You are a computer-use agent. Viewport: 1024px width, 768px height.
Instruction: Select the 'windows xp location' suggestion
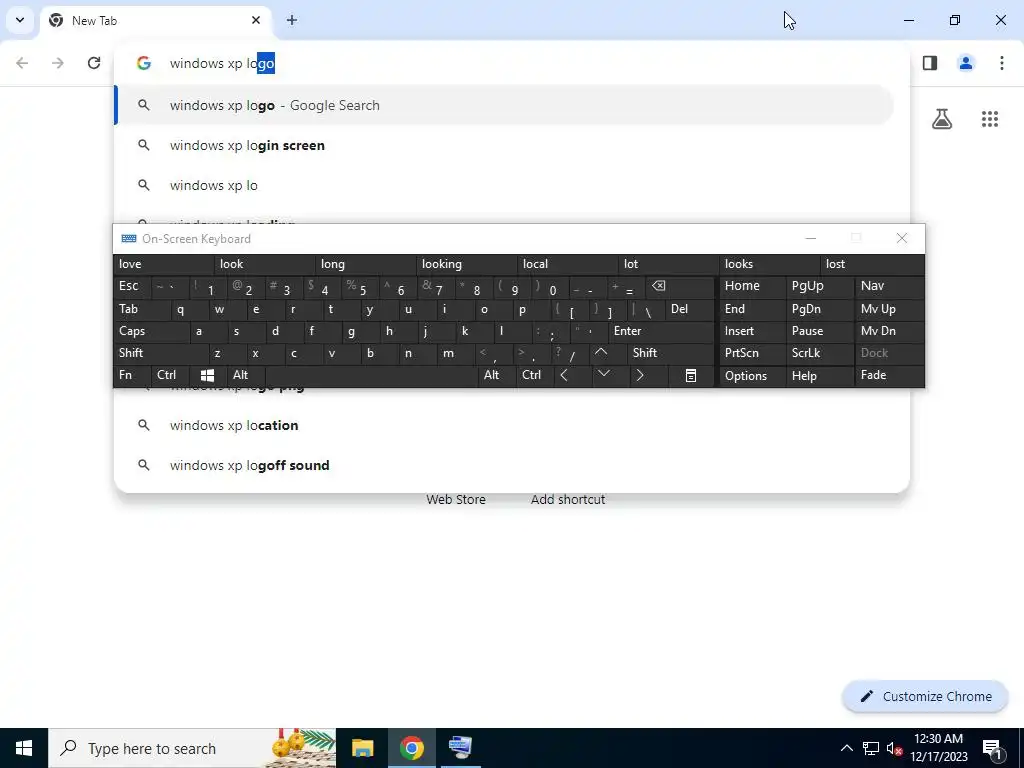[x=504, y=425]
